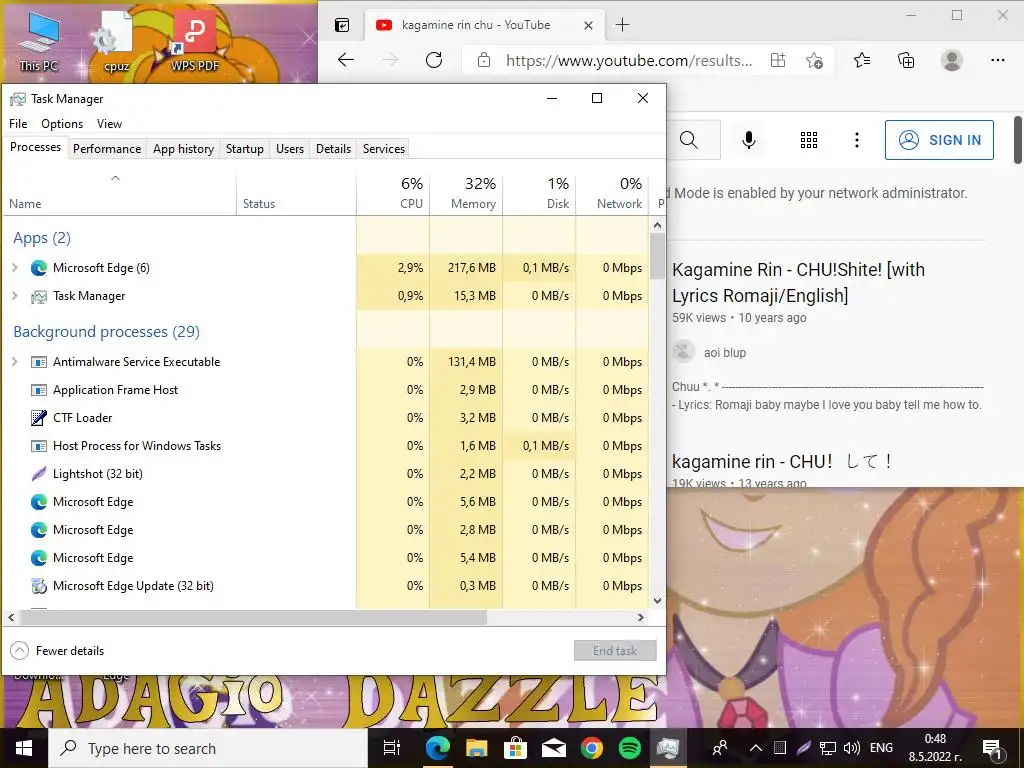Viewport: 1024px width, 768px height.
Task: Open Edge profile avatar
Action: 952,61
